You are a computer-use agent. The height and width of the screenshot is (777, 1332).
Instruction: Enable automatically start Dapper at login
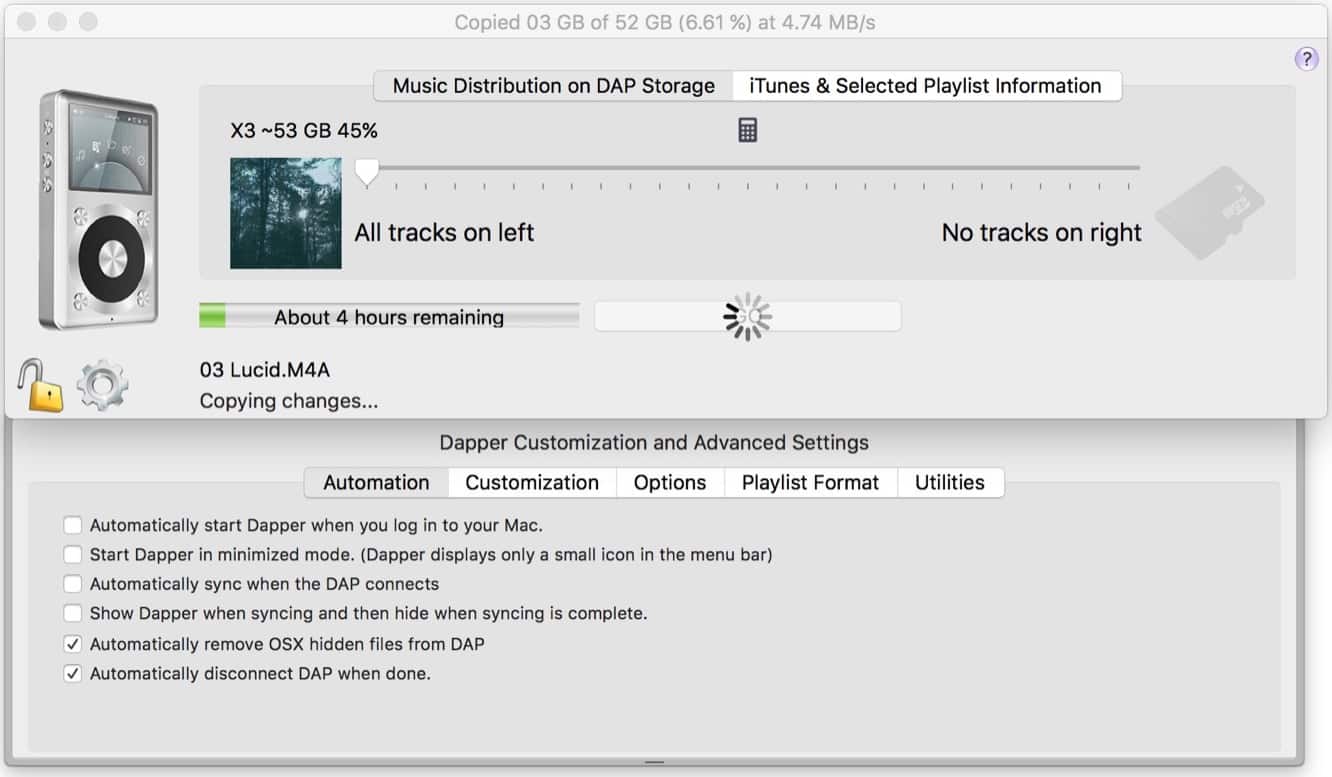73,525
